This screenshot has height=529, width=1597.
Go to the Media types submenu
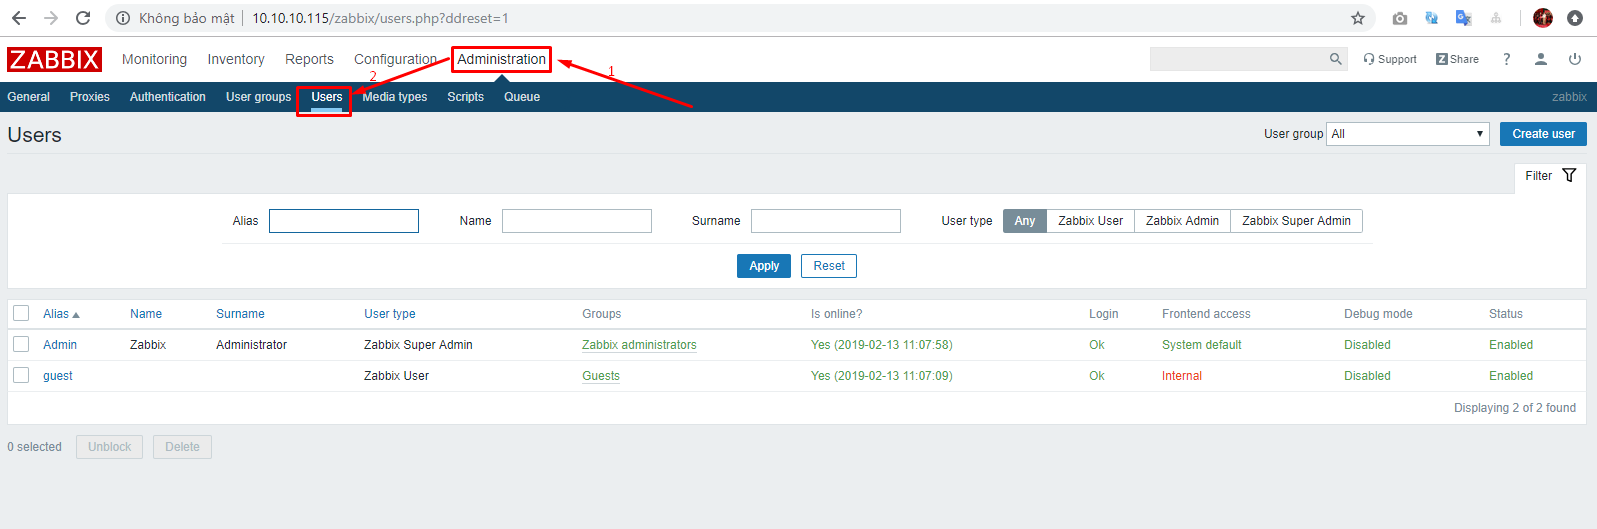pos(395,97)
